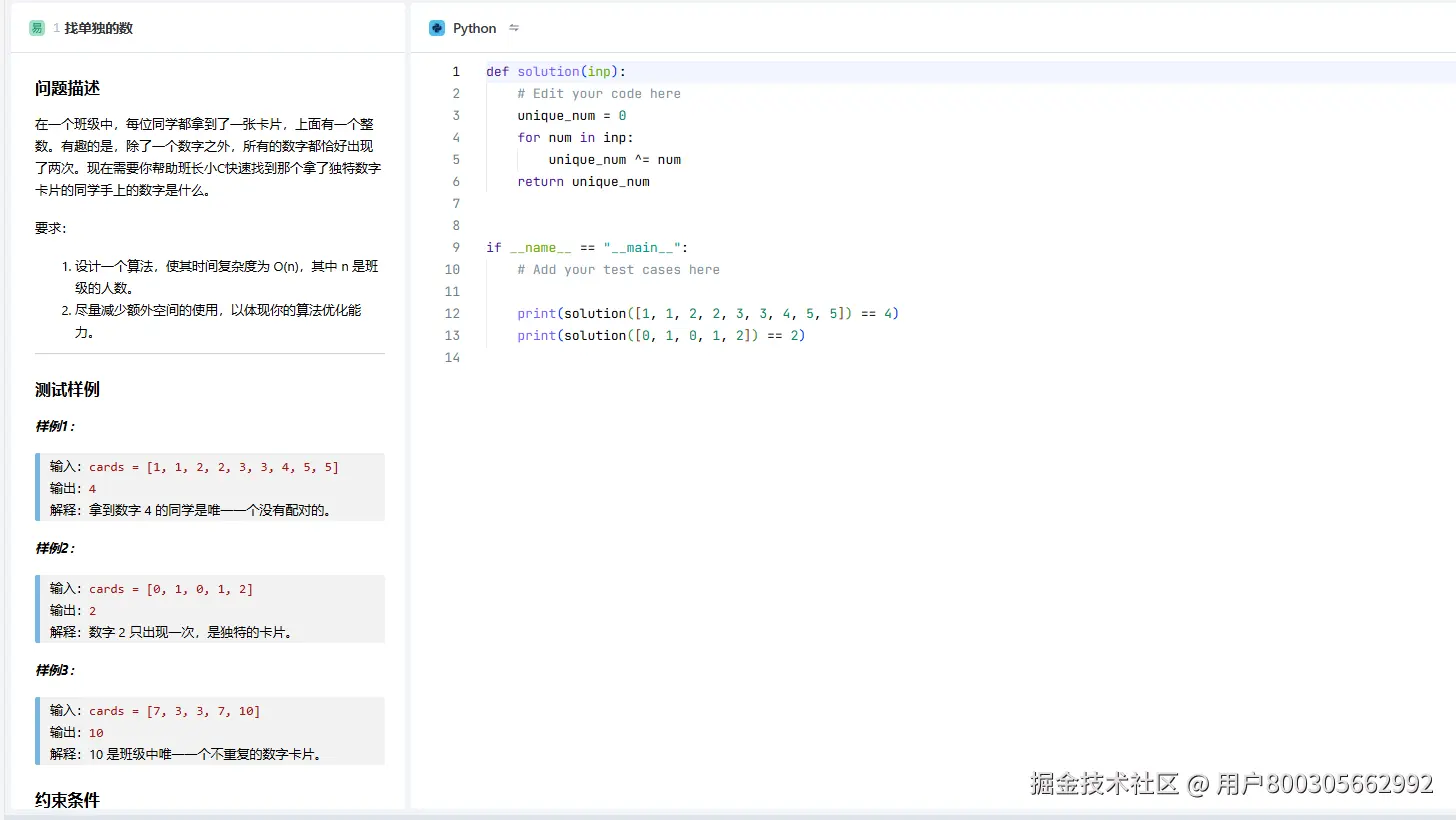The width and height of the screenshot is (1456, 820).
Task: Click the first requirement about O(n) complexity
Action: pyautogui.click(x=227, y=277)
